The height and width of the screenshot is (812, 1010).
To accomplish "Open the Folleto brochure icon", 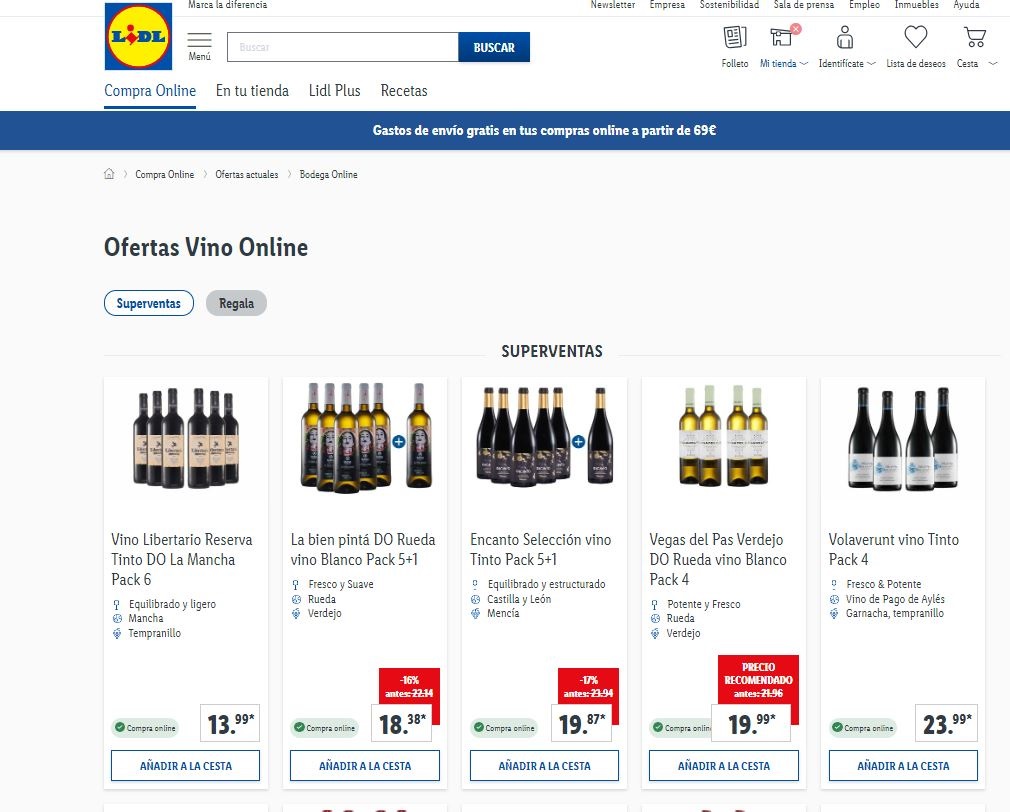I will pyautogui.click(x=735, y=38).
